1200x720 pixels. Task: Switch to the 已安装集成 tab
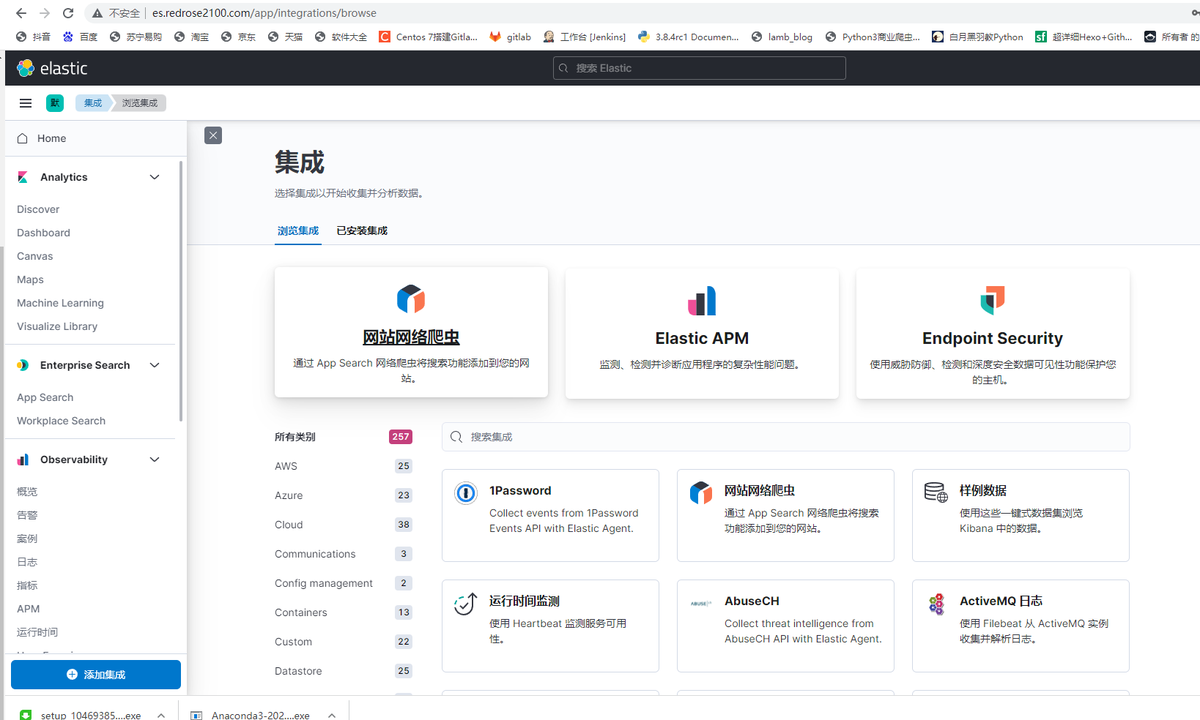click(x=362, y=231)
